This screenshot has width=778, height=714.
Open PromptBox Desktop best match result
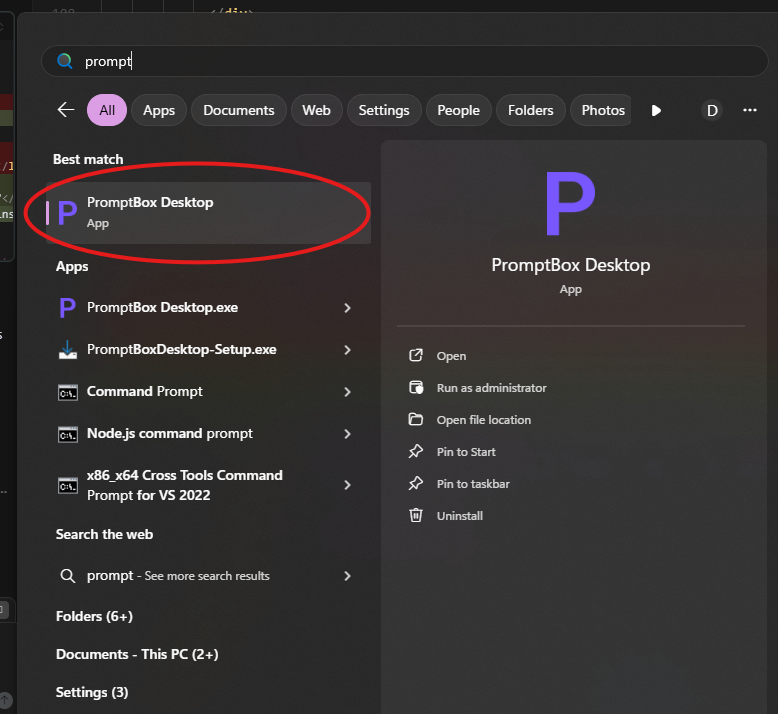click(x=208, y=213)
